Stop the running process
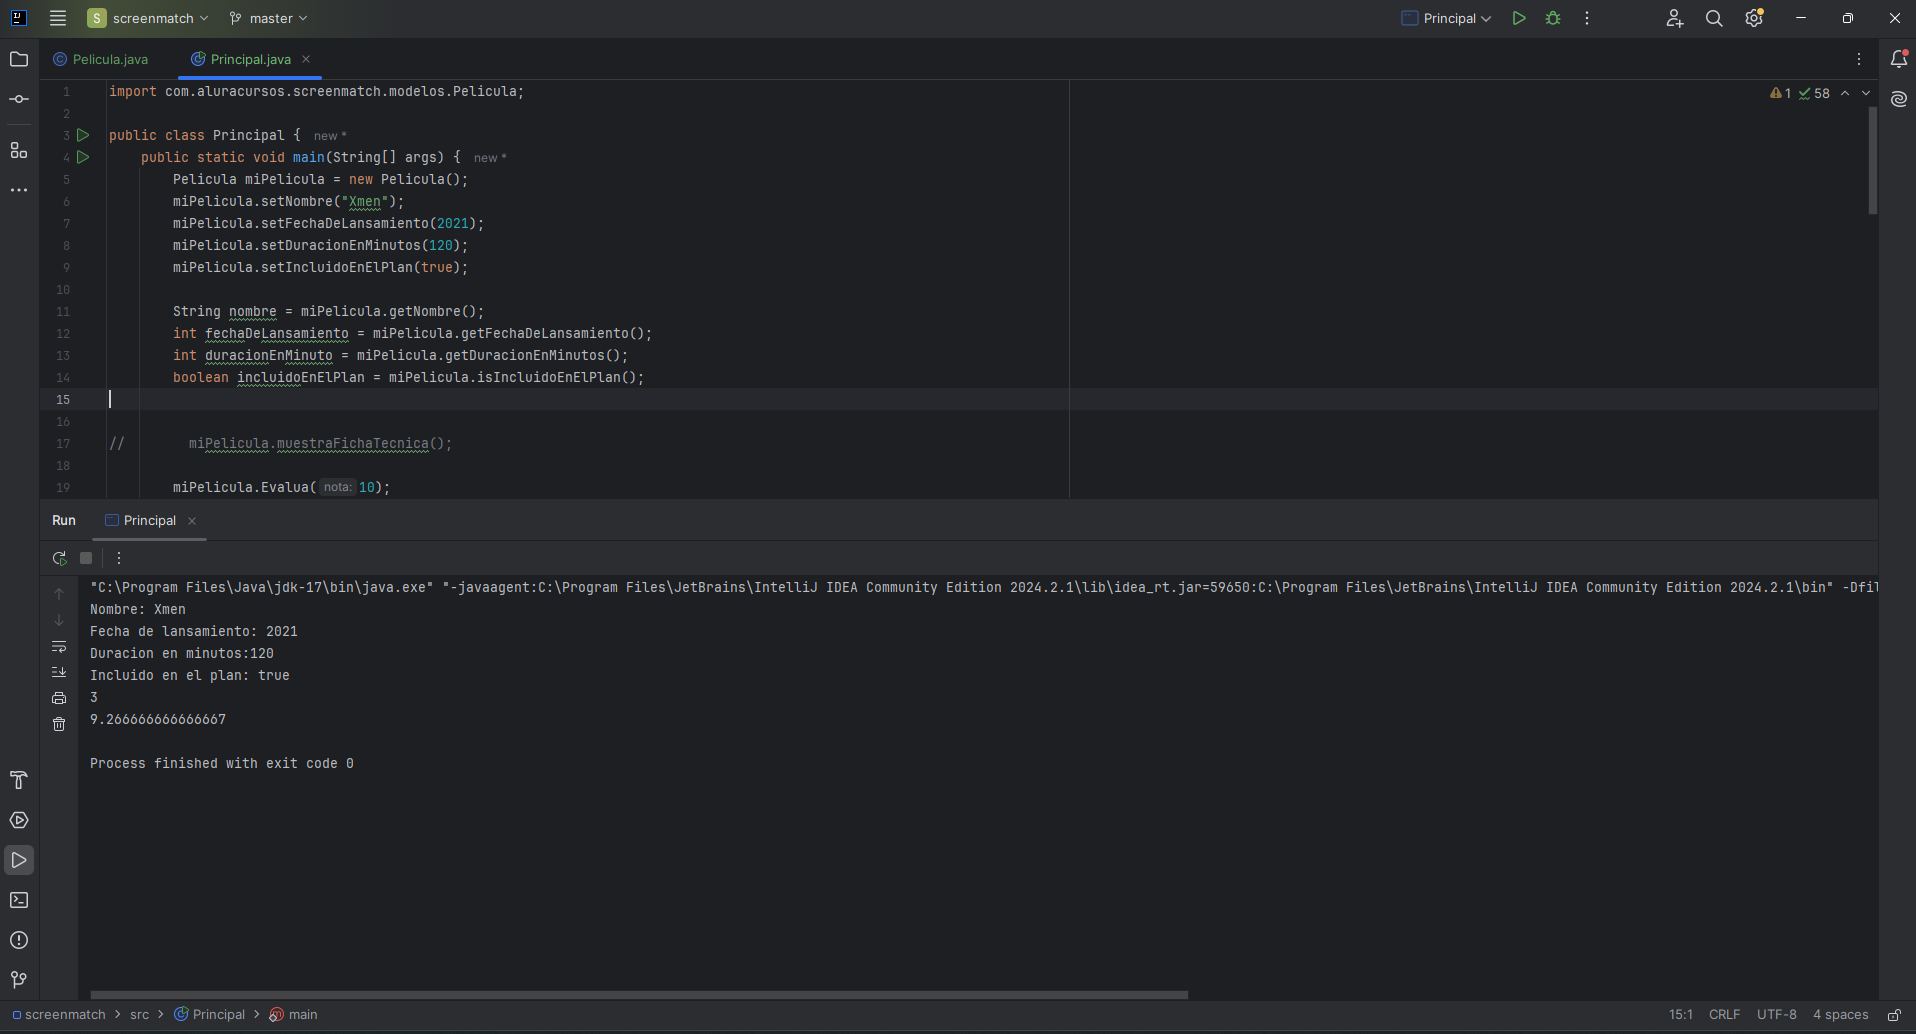The image size is (1916, 1034). tap(86, 558)
